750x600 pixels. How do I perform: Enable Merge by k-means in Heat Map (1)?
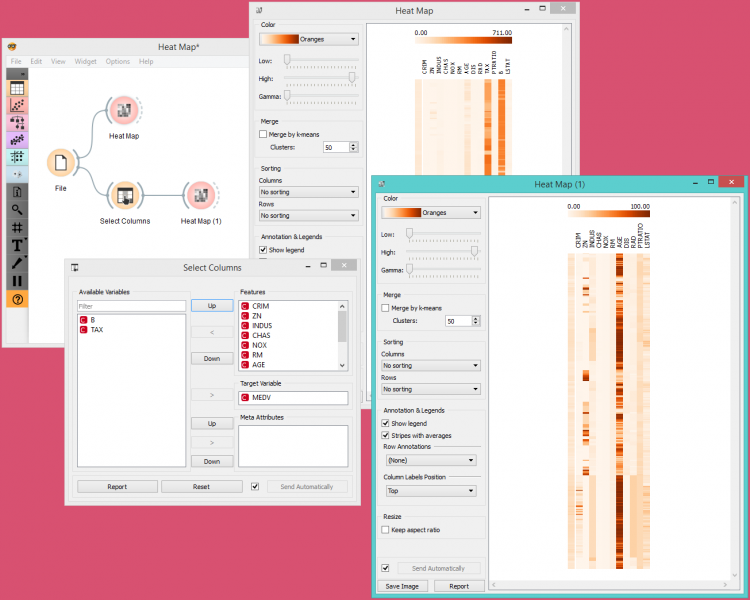(386, 308)
